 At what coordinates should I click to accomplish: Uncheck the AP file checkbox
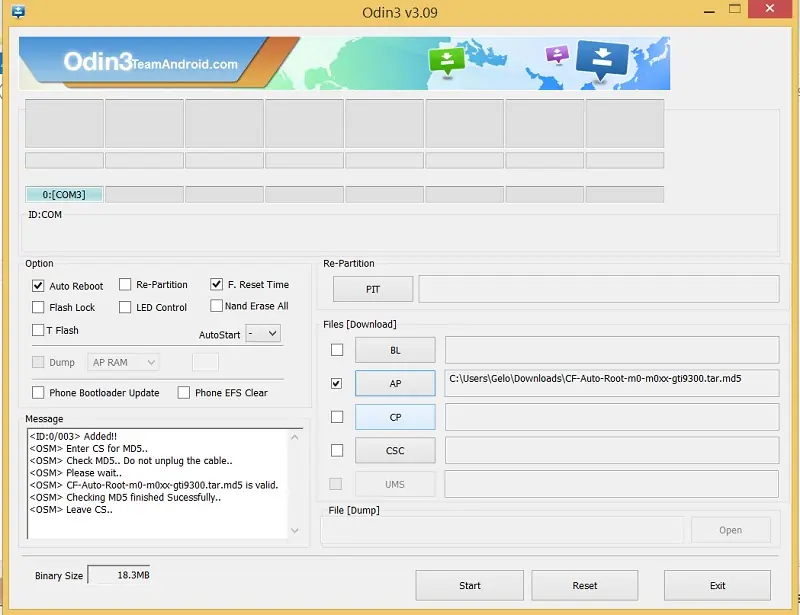coord(336,383)
